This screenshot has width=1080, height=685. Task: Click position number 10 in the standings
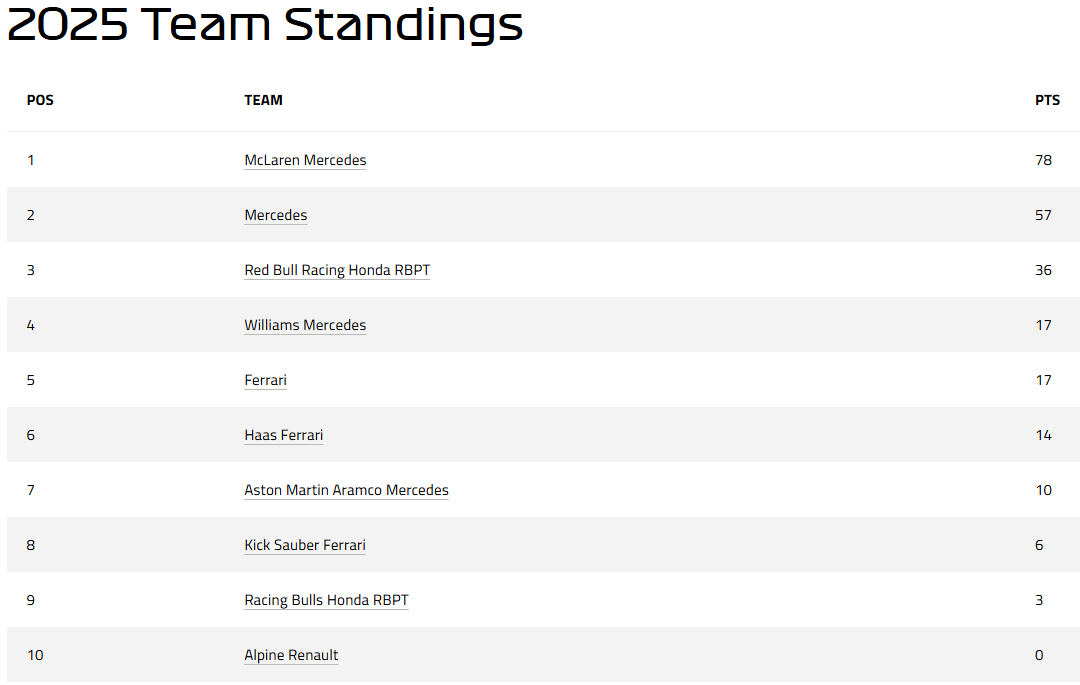[x=35, y=655]
